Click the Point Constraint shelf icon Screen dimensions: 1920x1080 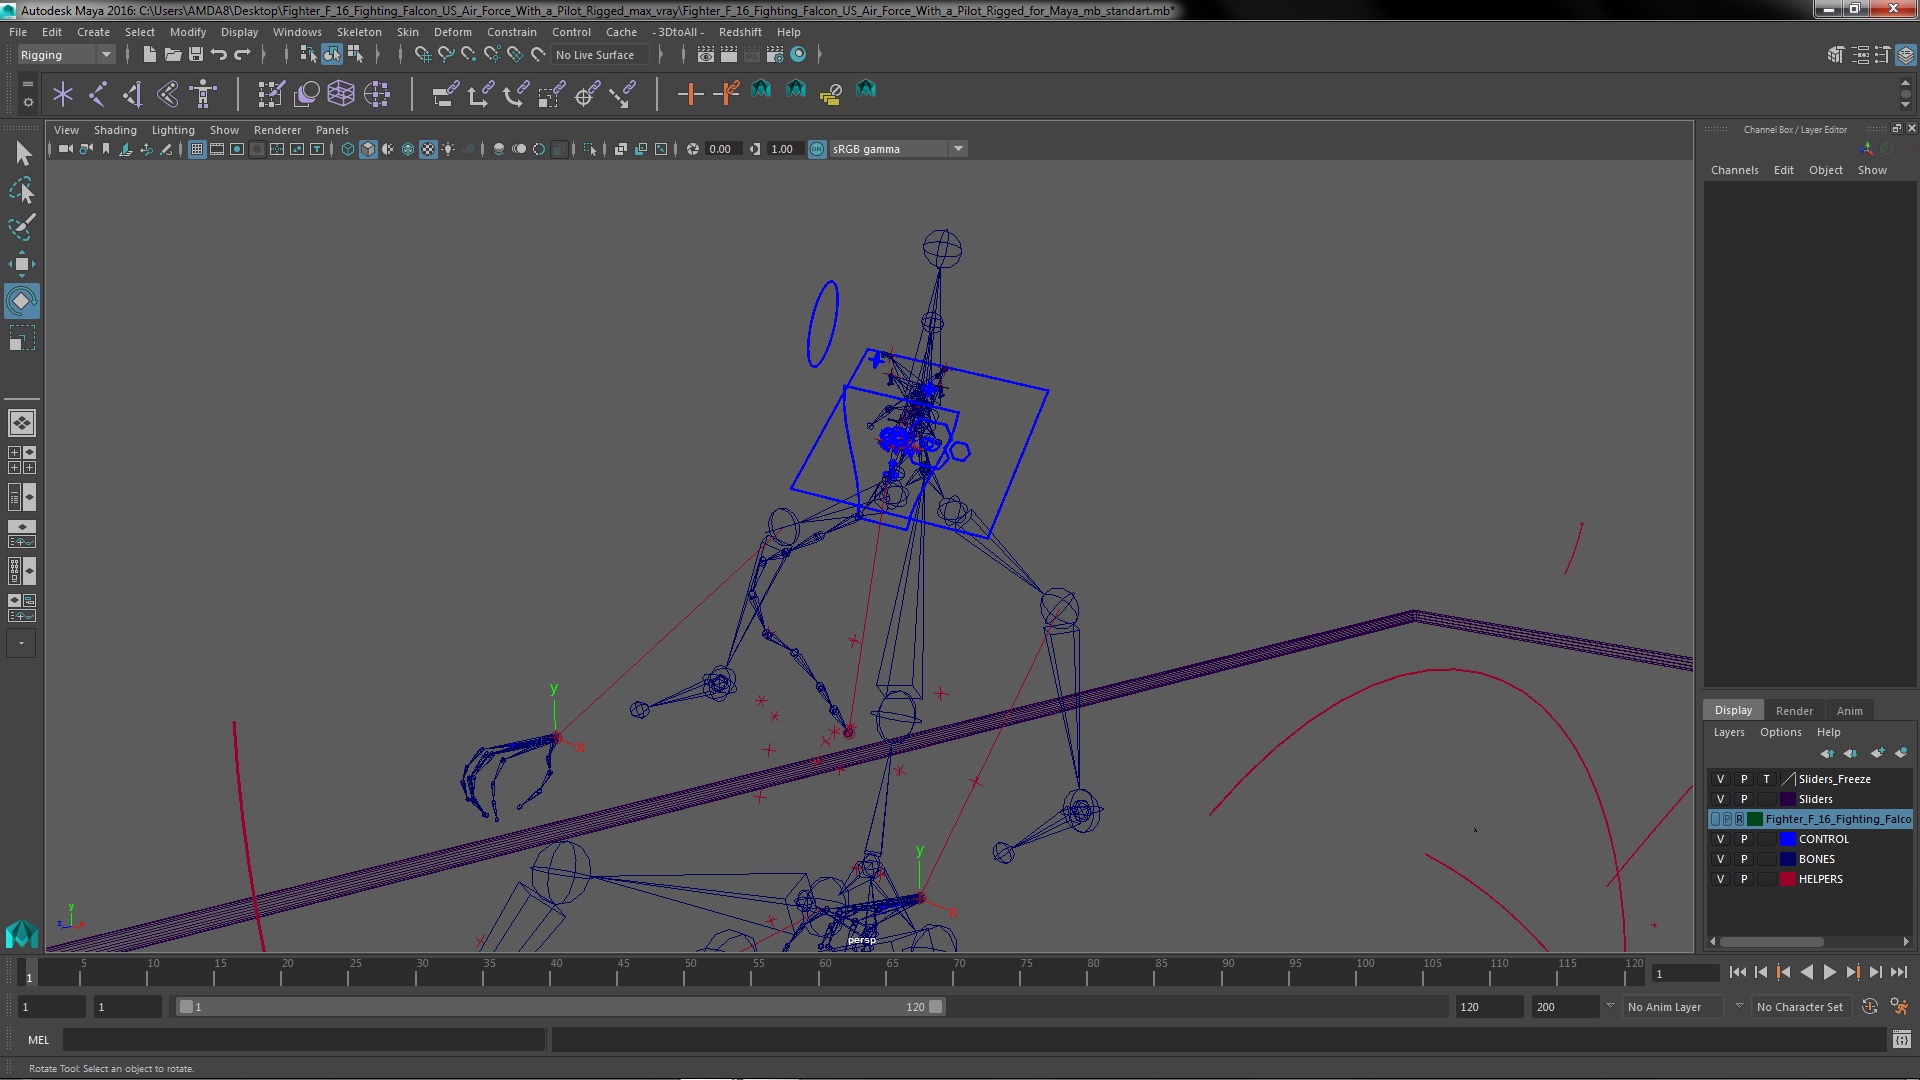[x=480, y=94]
